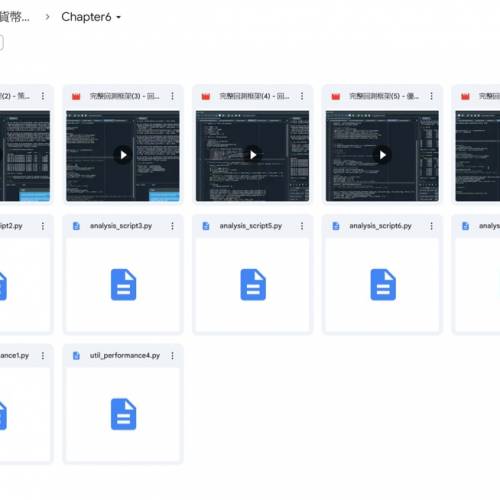Open more actions for analysis_script6.py
500x500 pixels.
point(431,226)
